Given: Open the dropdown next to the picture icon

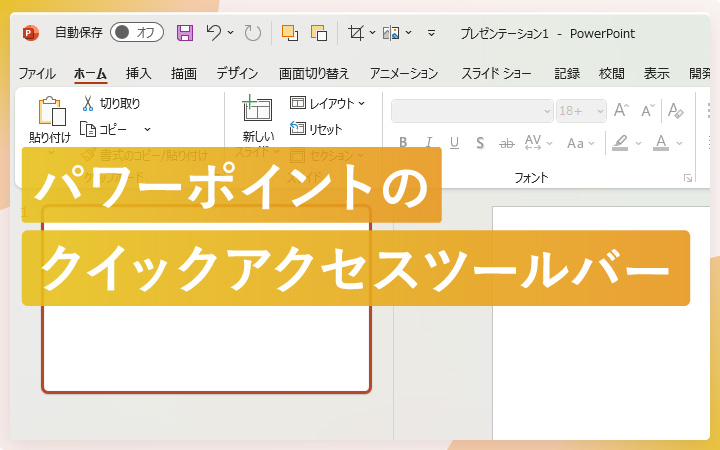Looking at the screenshot, I should [x=408, y=33].
